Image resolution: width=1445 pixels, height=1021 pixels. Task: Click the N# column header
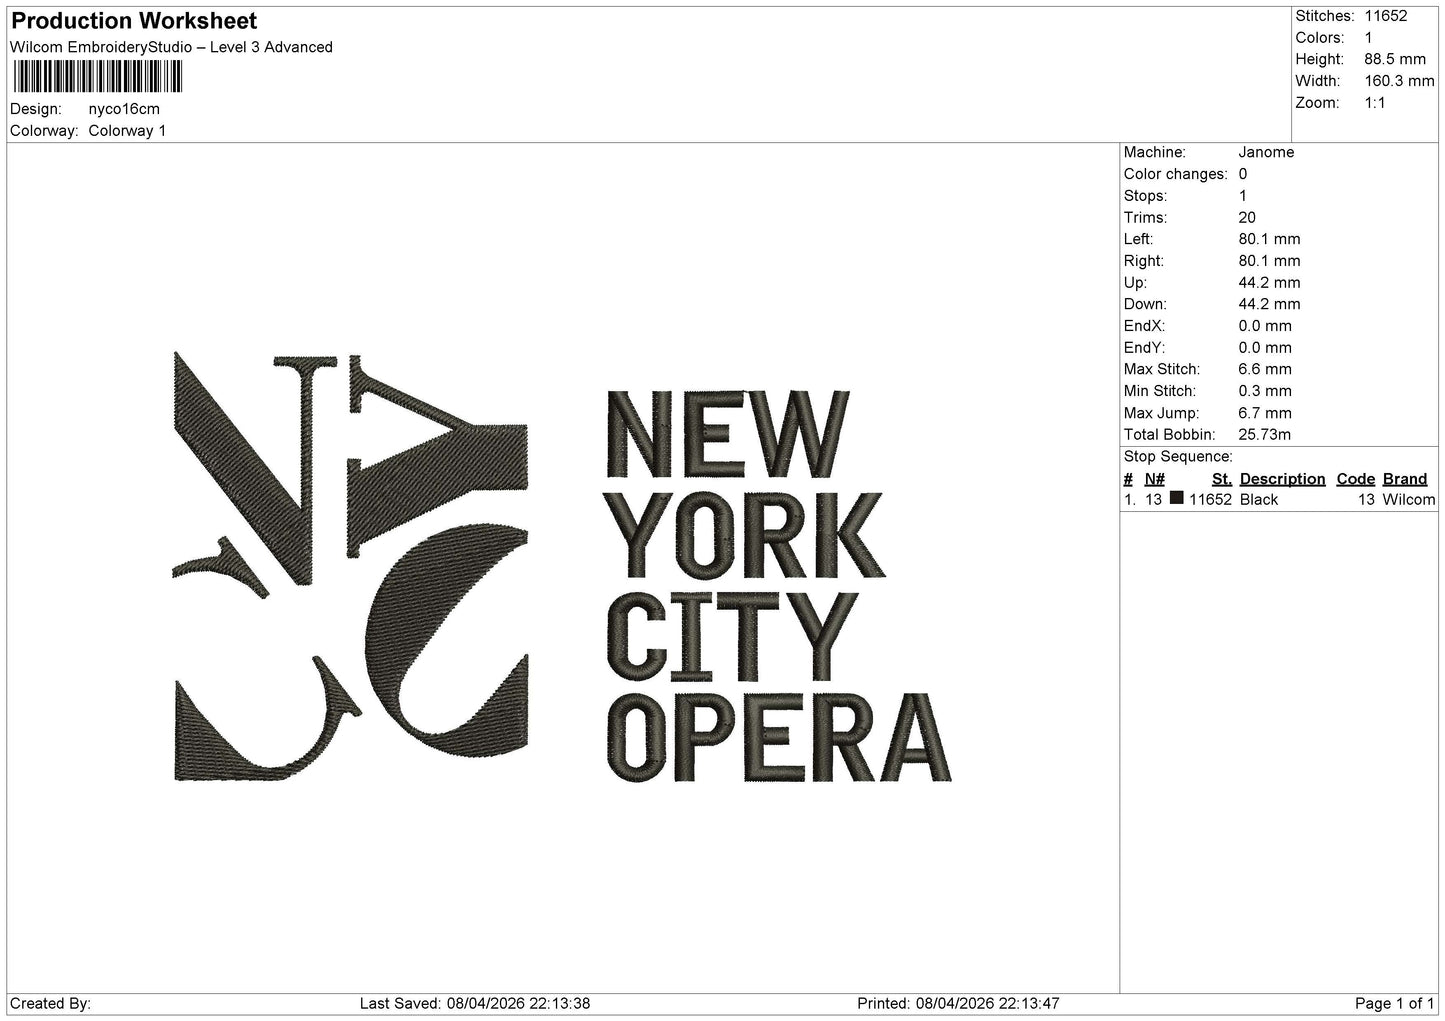tap(1155, 479)
